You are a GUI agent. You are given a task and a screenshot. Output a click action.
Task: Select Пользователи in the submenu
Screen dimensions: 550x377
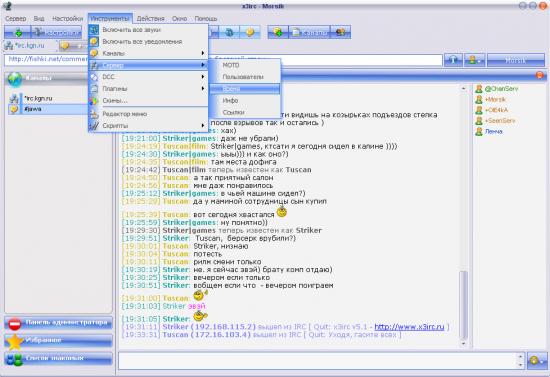pos(245,77)
